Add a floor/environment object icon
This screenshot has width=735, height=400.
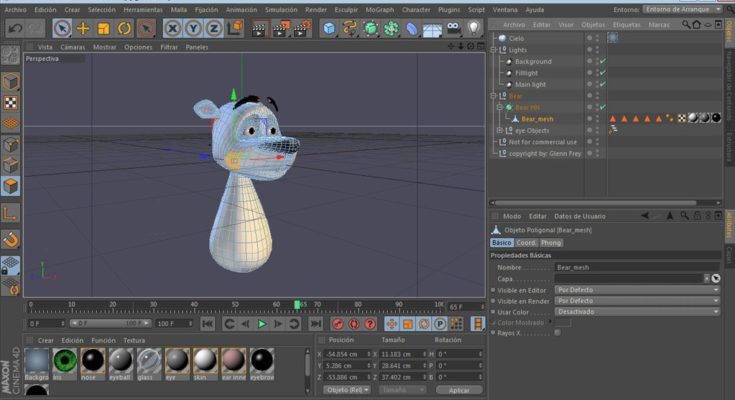(x=432, y=30)
